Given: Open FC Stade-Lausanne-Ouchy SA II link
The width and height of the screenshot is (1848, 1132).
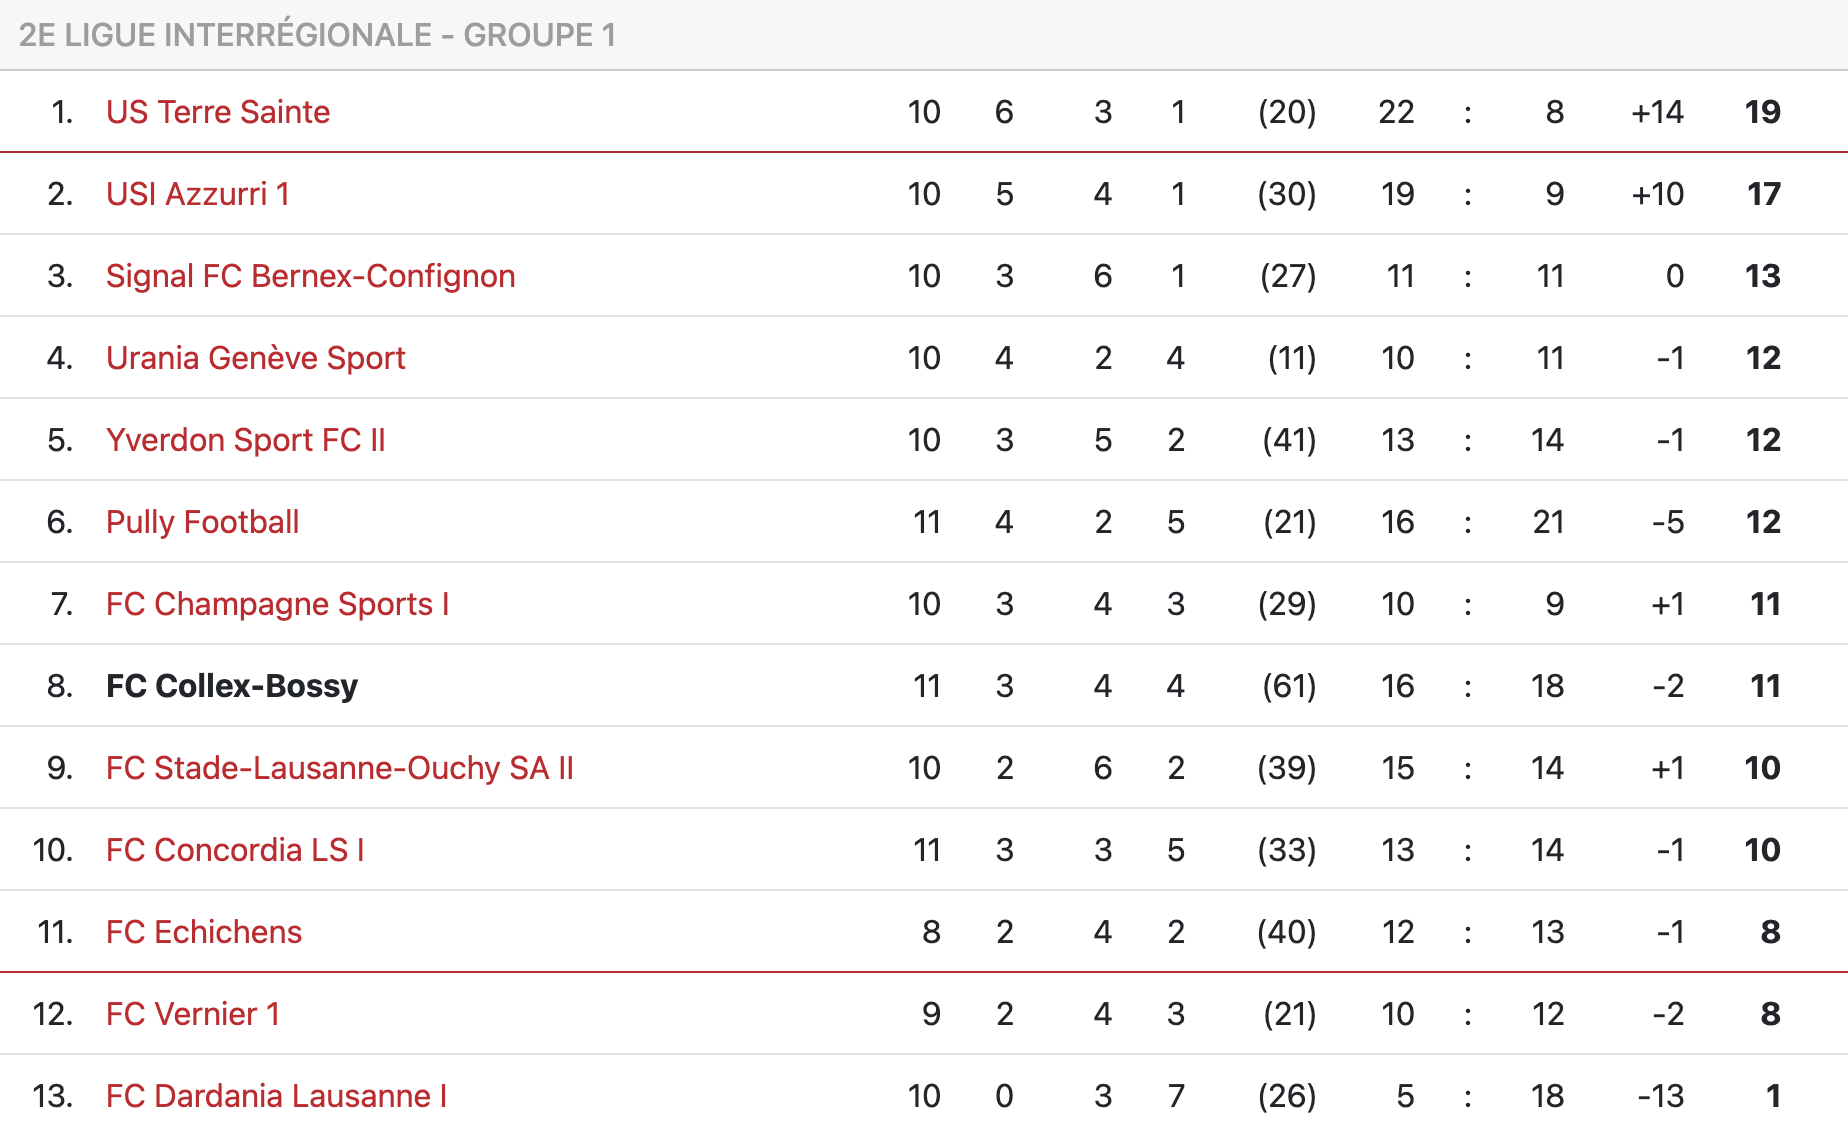Looking at the screenshot, I should click(x=339, y=768).
